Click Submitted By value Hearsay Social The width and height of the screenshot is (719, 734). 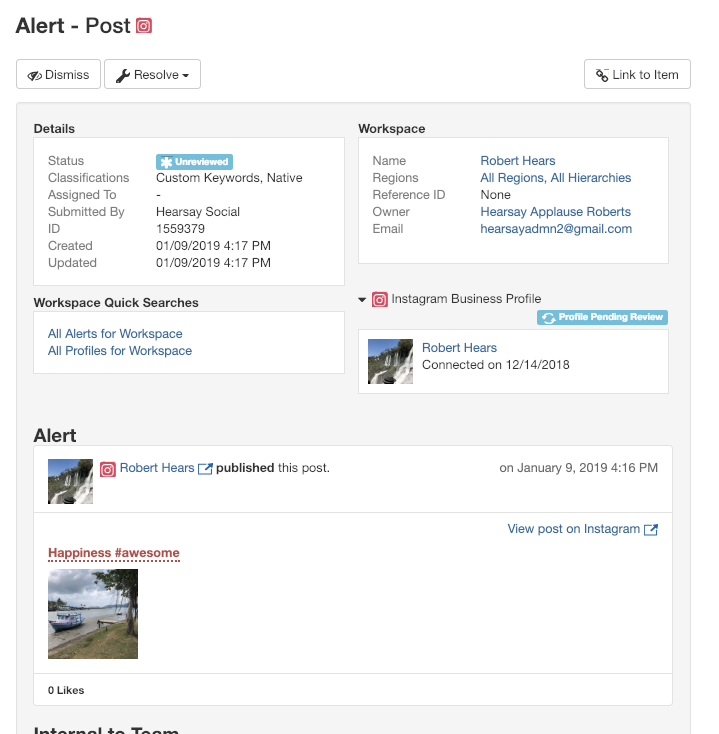(198, 212)
